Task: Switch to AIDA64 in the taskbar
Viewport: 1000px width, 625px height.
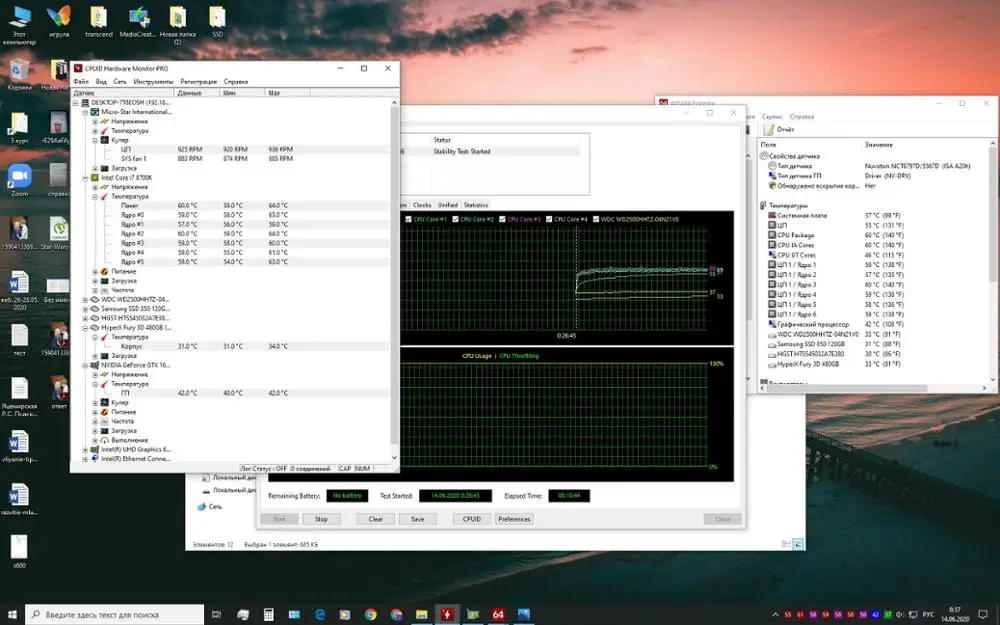Action: point(498,614)
